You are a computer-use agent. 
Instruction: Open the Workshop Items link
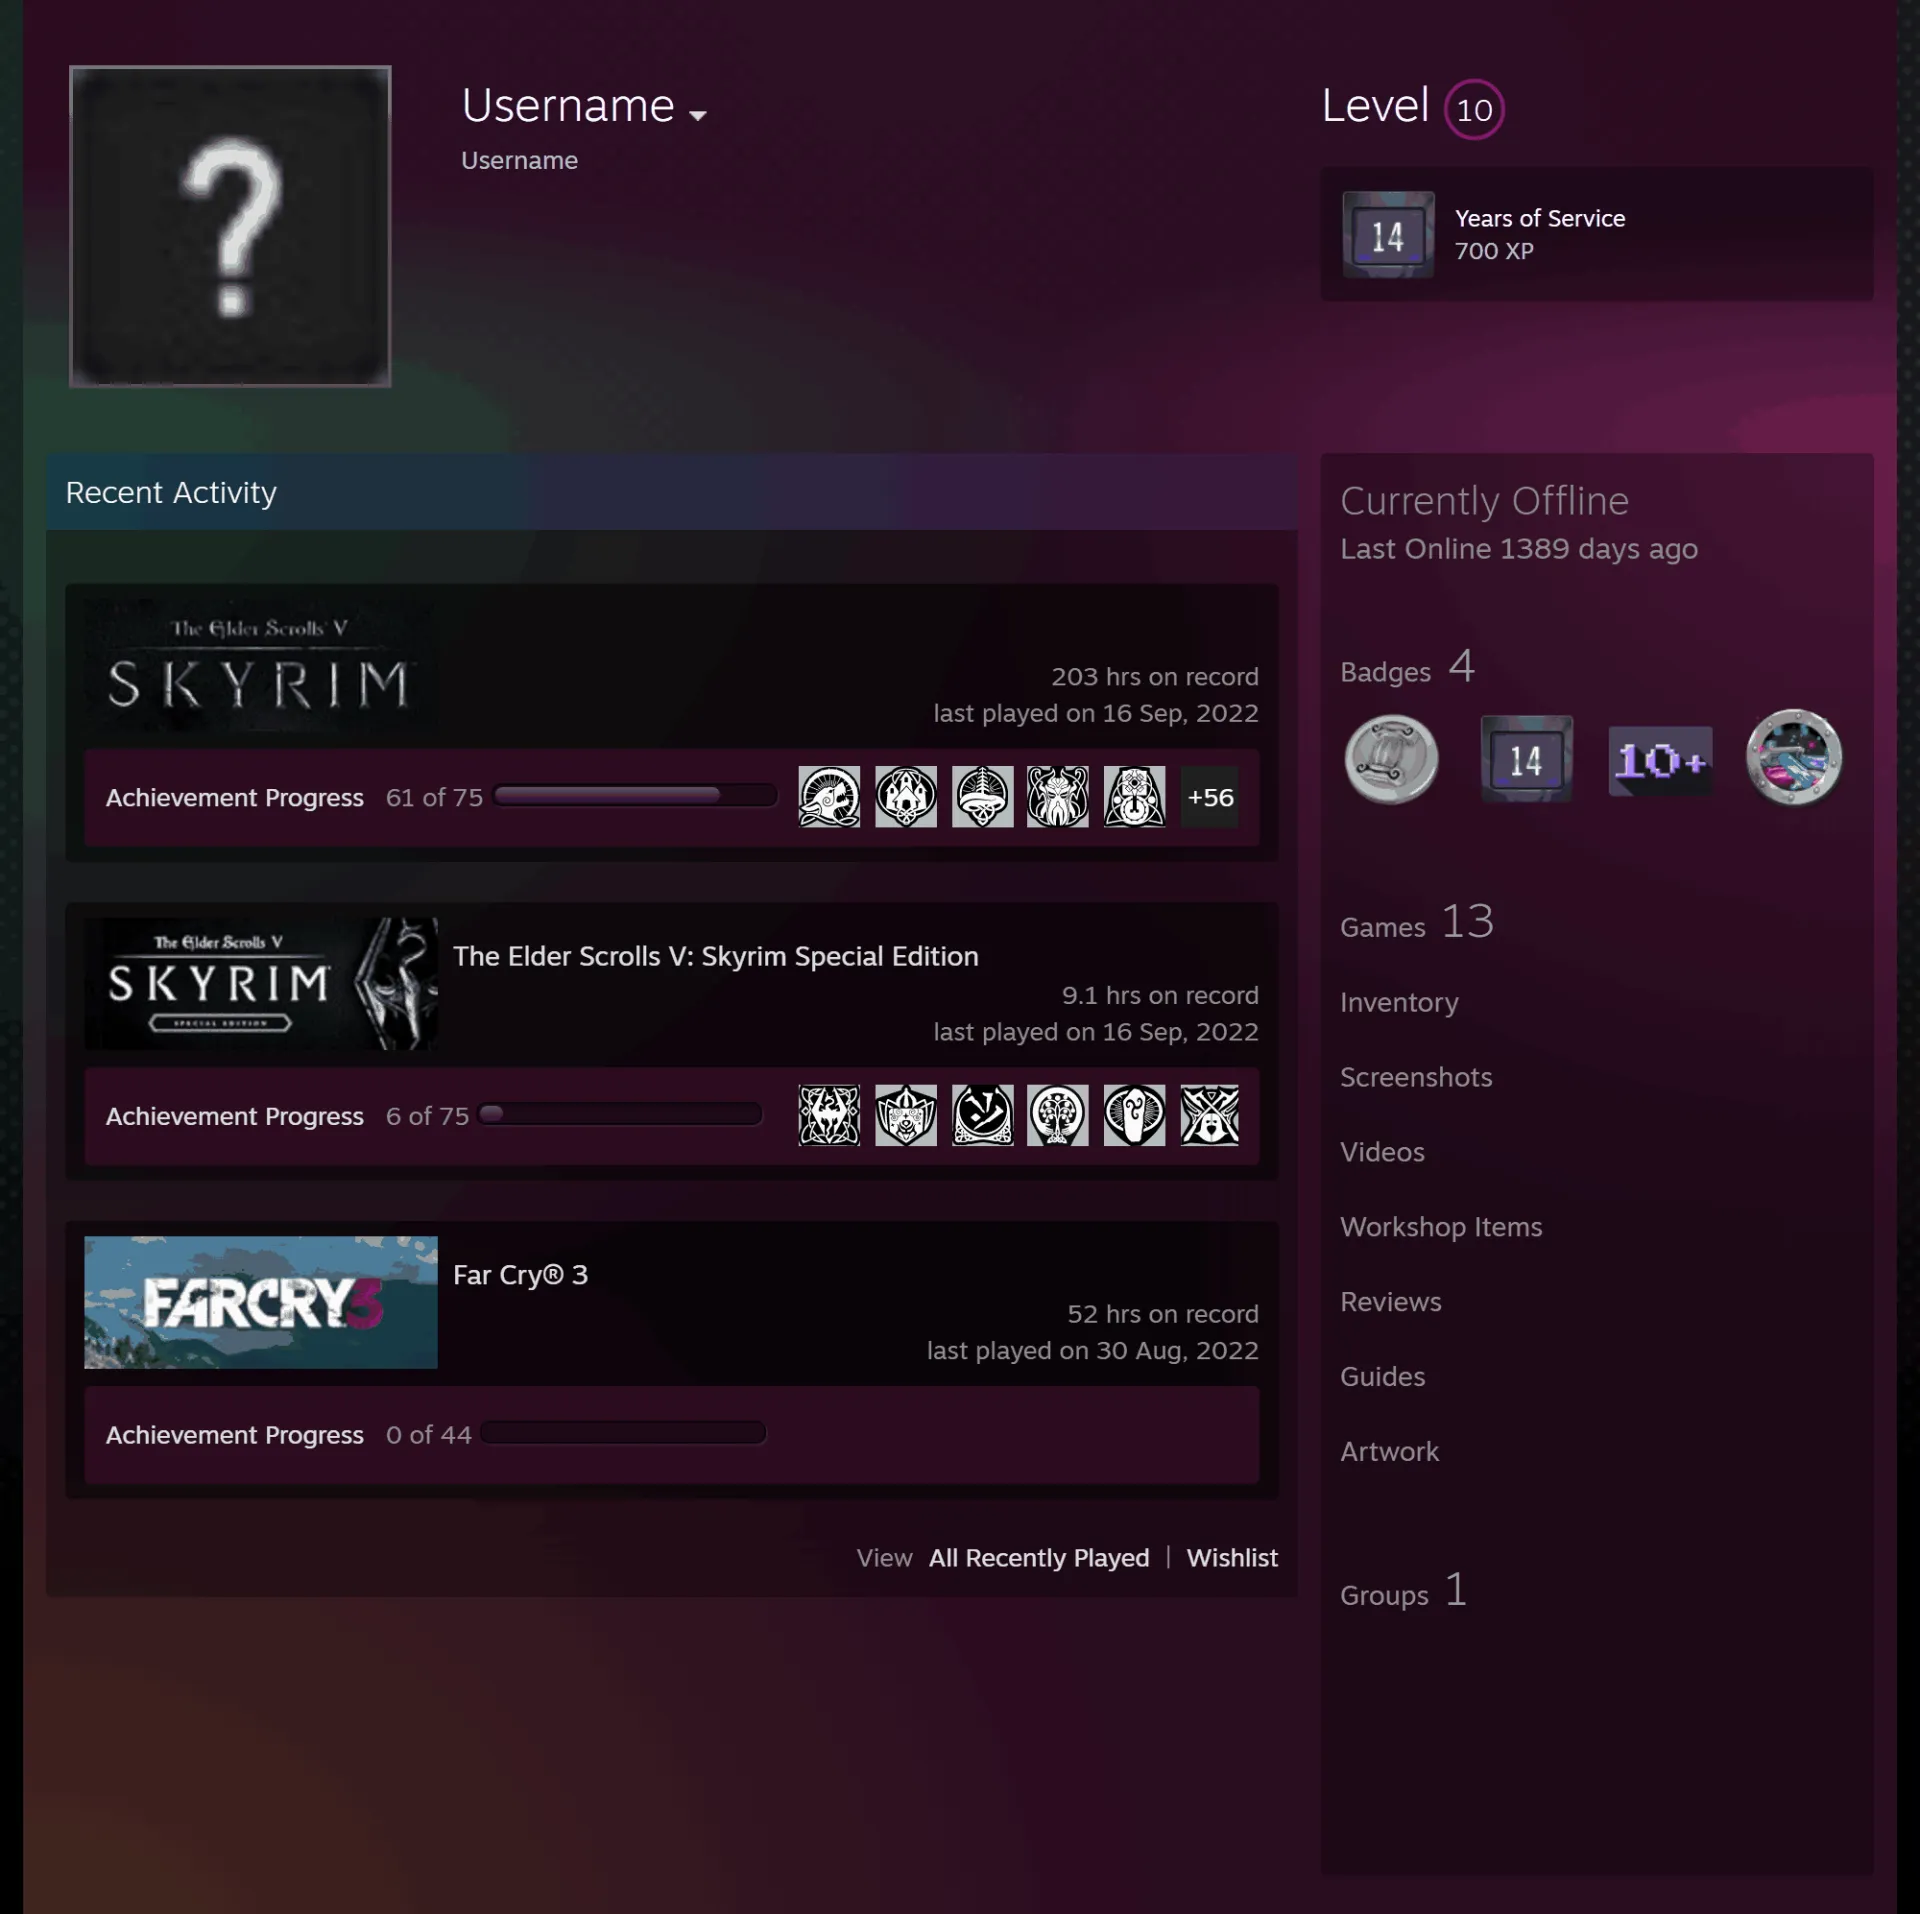pos(1441,1227)
